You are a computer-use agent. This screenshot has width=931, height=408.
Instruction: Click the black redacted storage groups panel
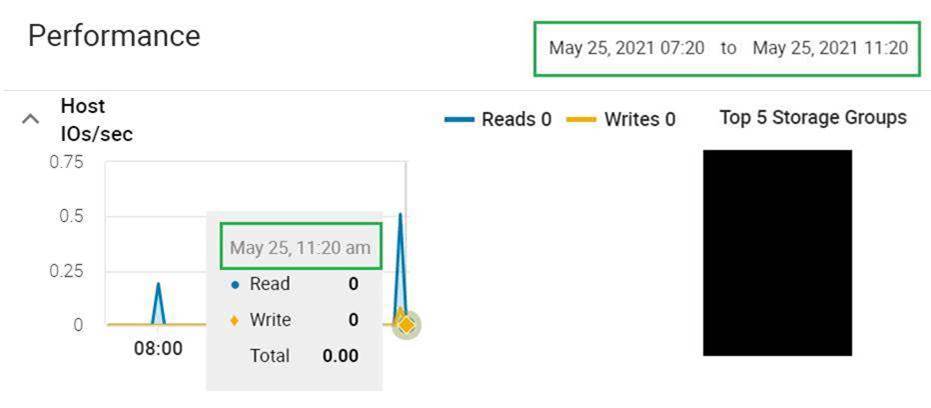click(x=777, y=252)
